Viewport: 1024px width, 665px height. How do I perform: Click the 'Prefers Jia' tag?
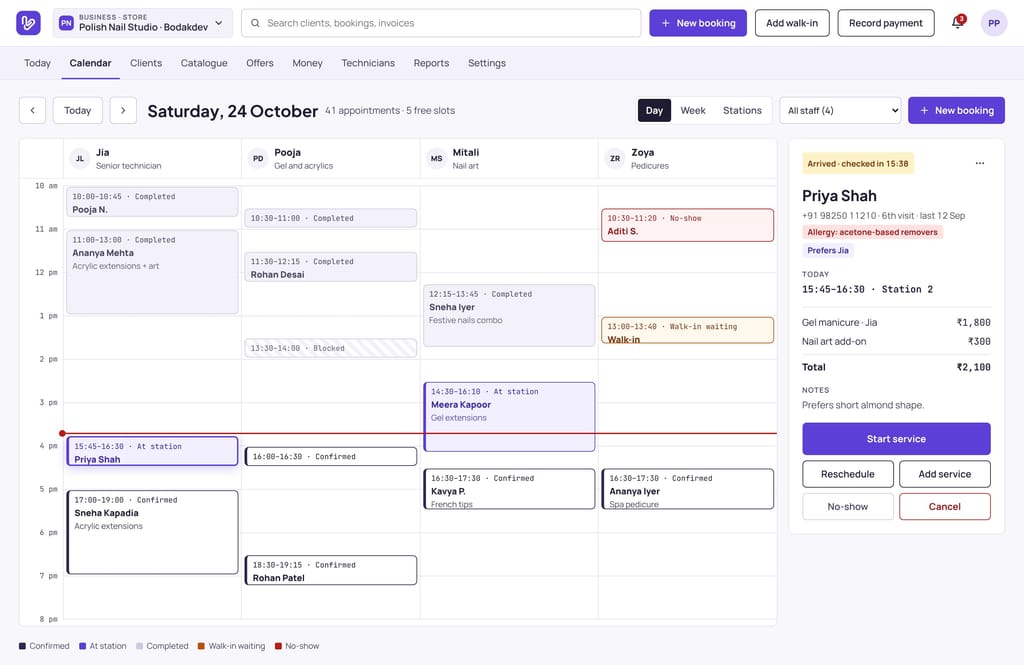[827, 250]
